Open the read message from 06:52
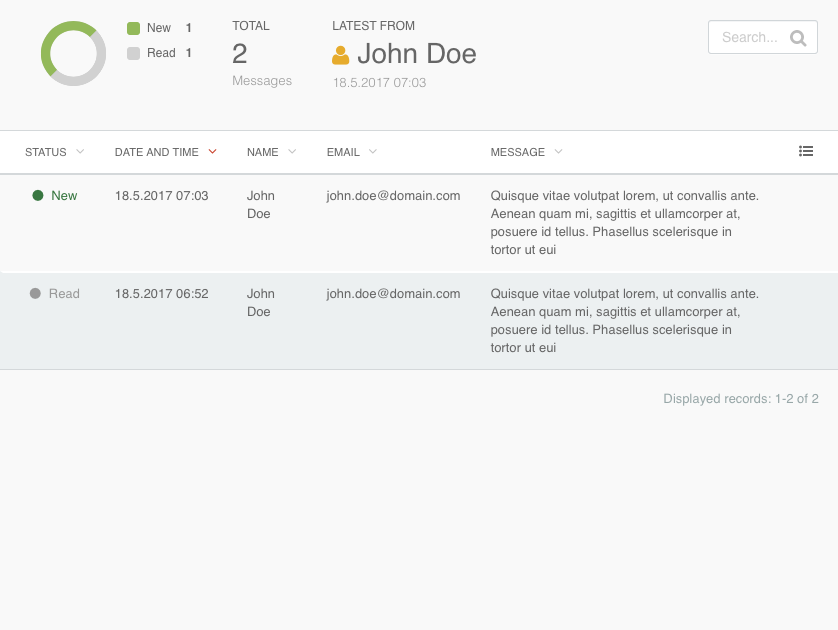The height and width of the screenshot is (630, 838). tap(419, 321)
